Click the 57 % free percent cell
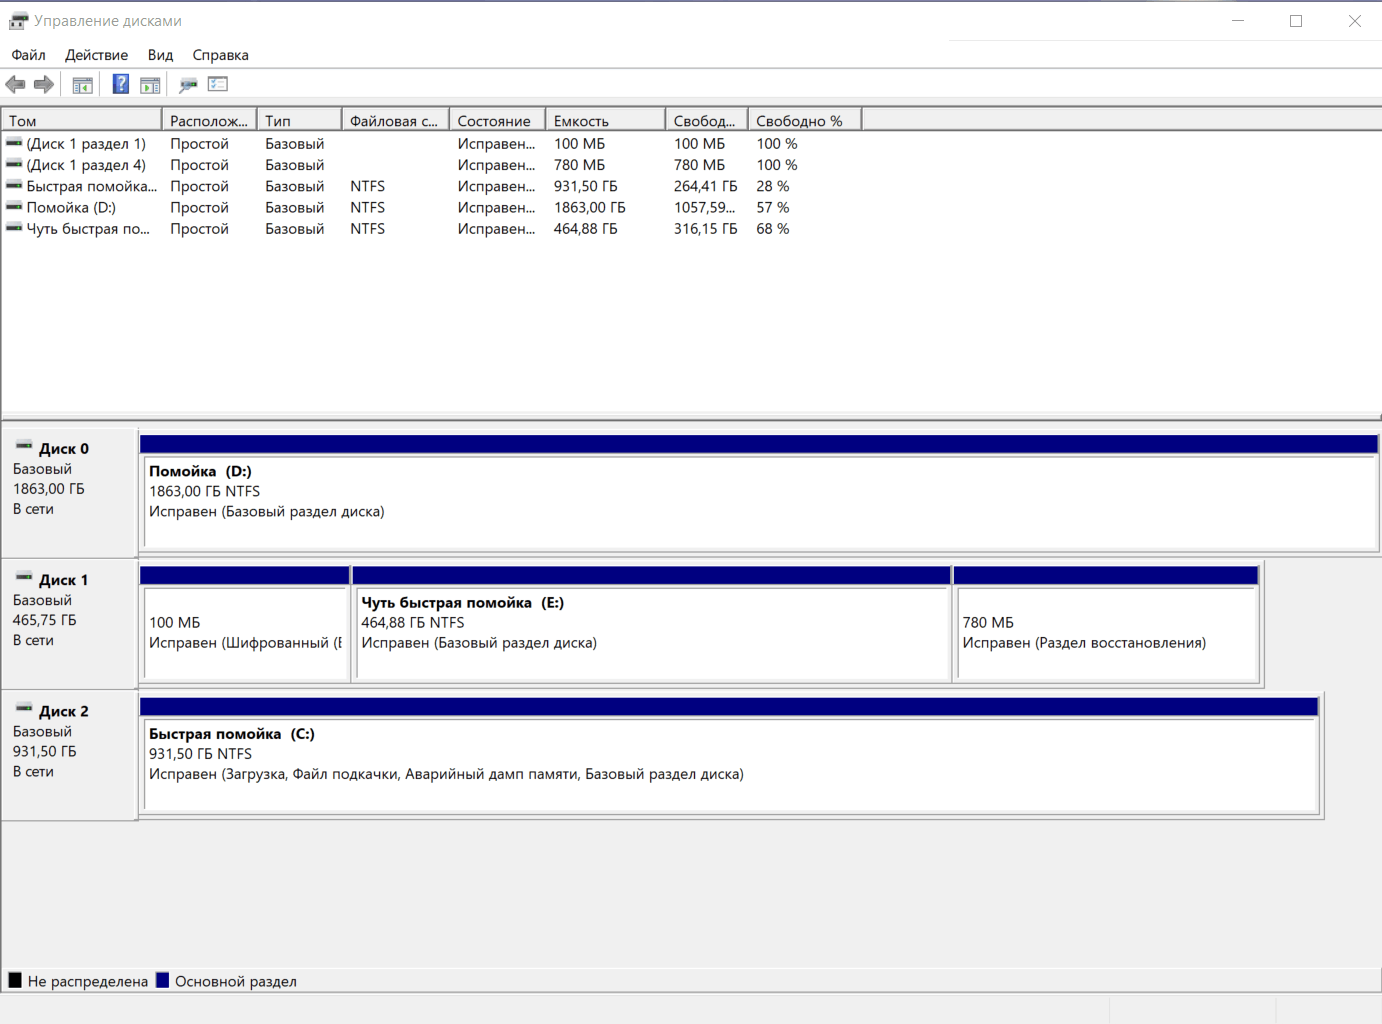Screen dimensions: 1382x1024 coord(773,207)
